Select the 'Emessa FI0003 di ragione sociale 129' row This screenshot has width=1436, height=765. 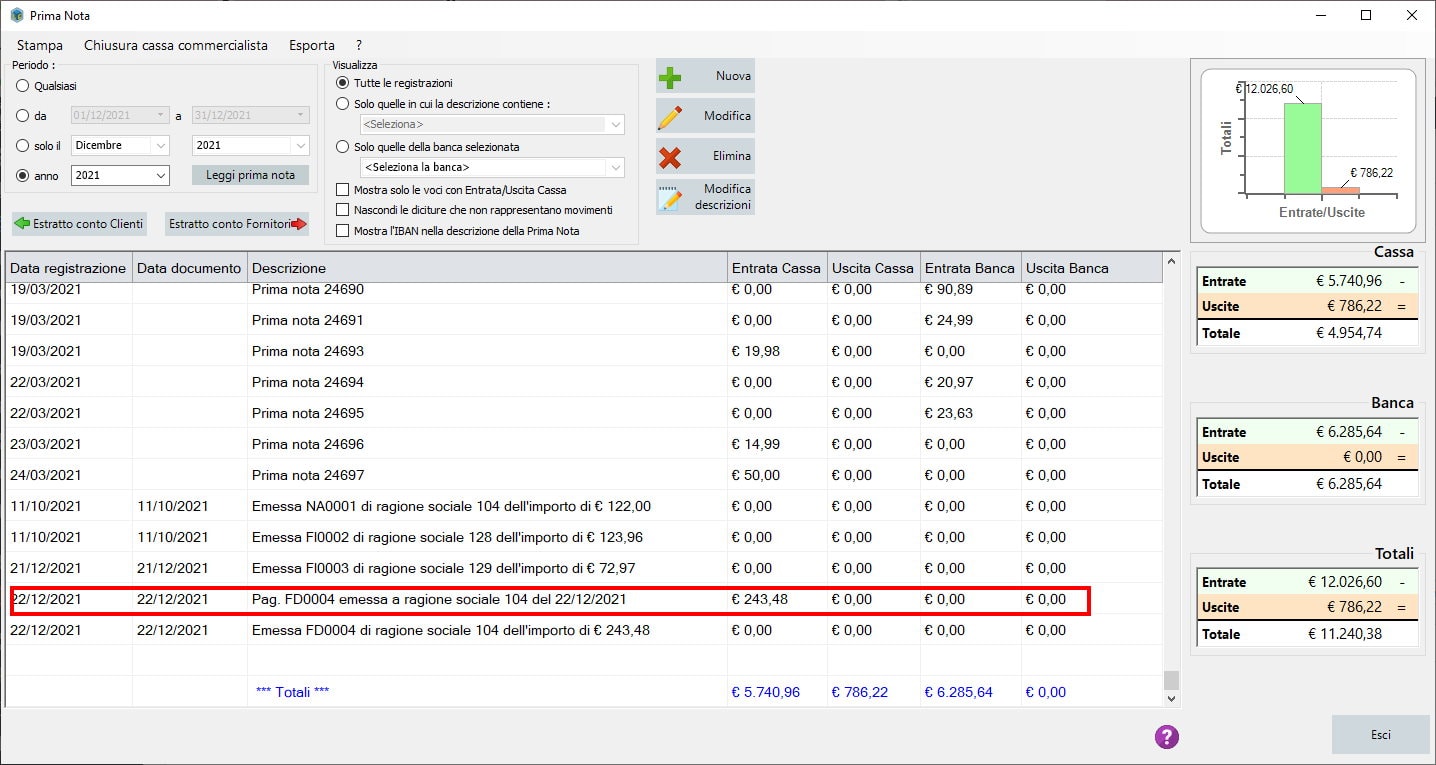[x=584, y=568]
